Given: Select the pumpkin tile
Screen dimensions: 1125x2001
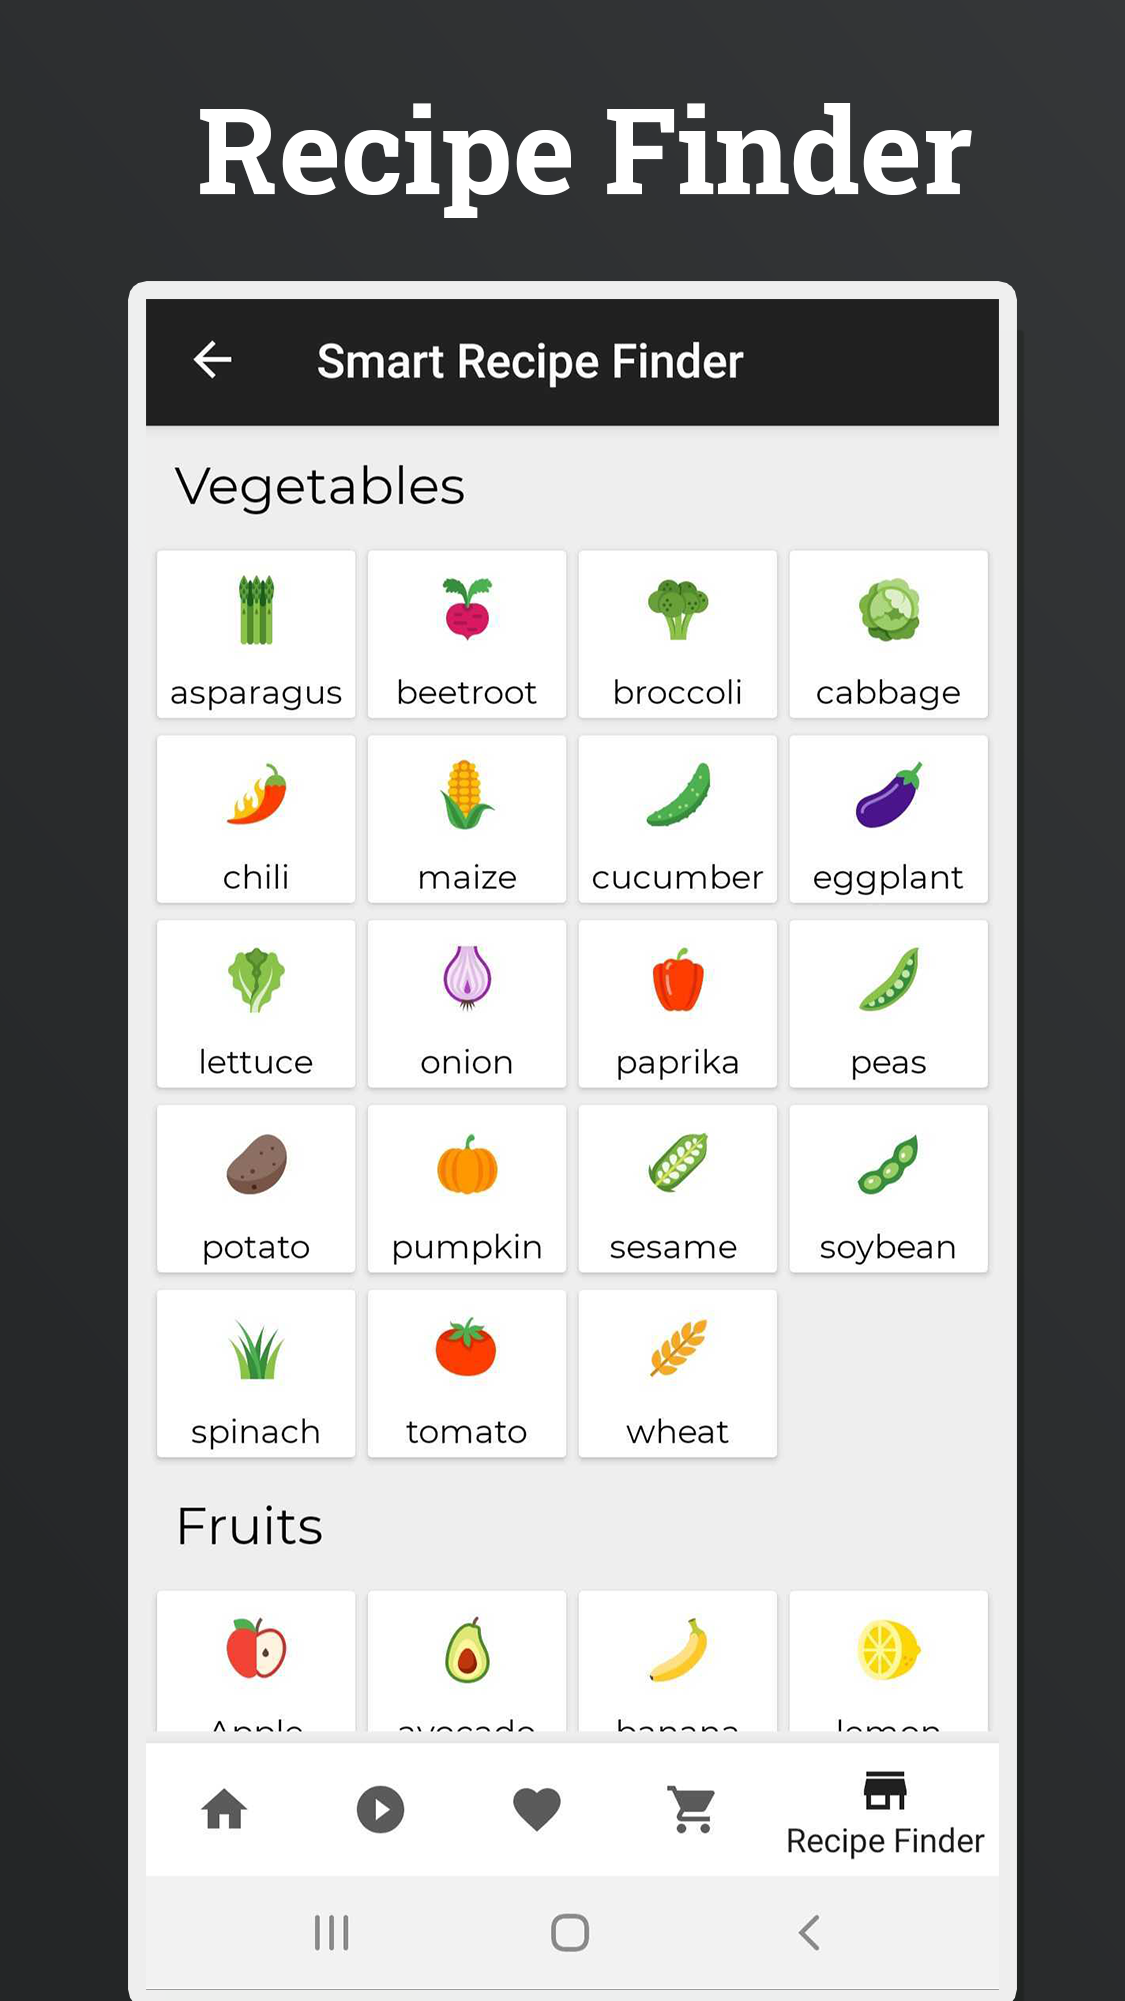Looking at the screenshot, I should coord(467,1189).
